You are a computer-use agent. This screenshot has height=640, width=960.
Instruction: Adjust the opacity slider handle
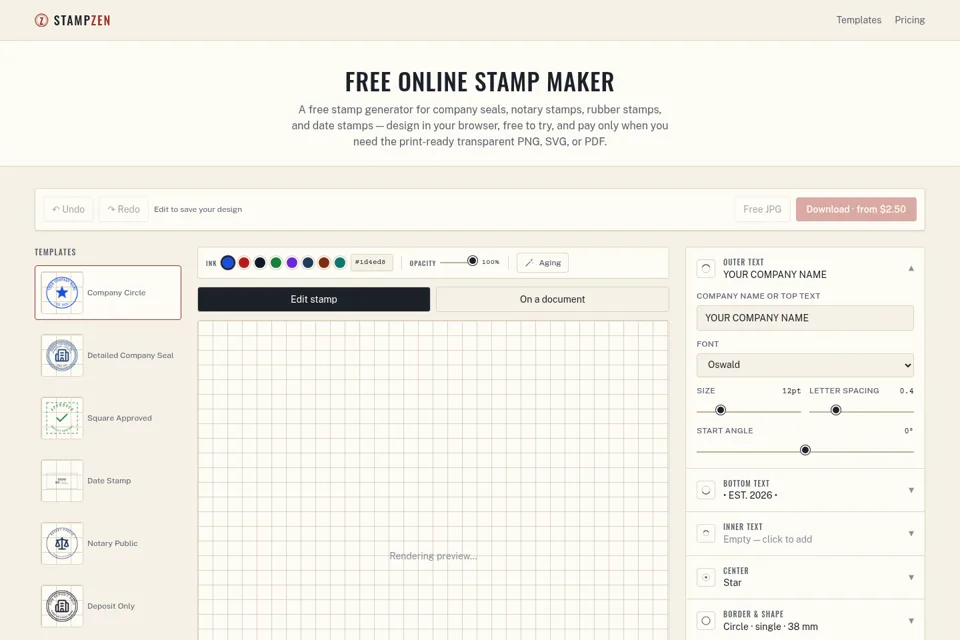472,261
